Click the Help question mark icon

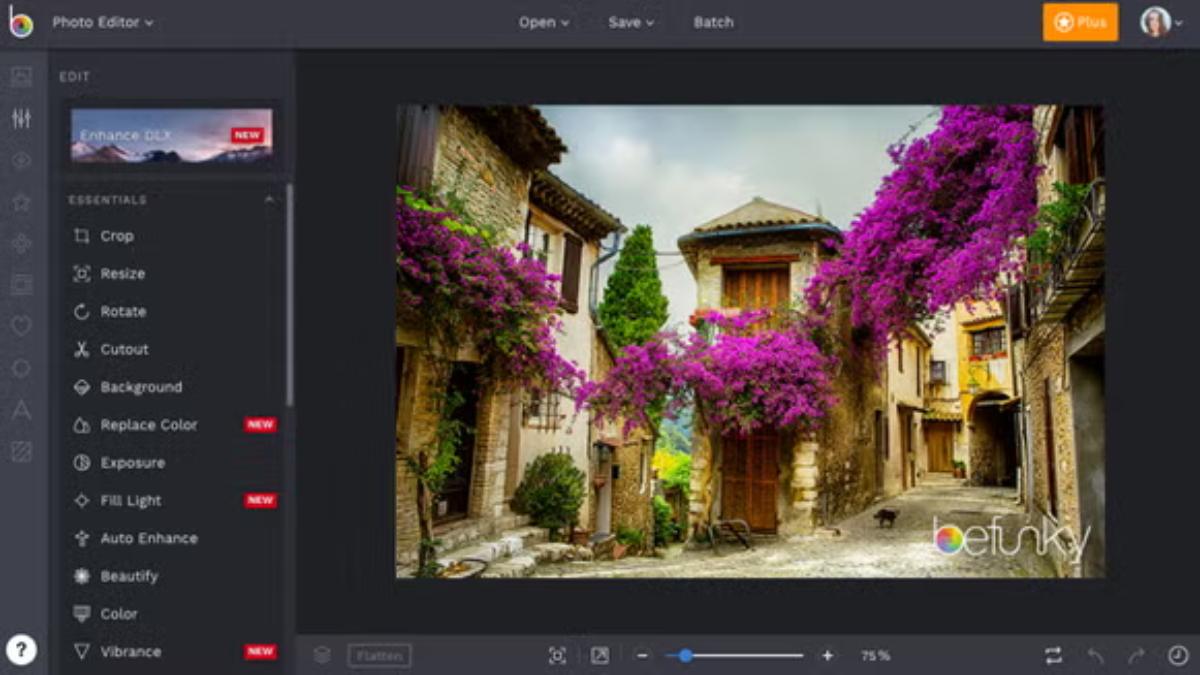coord(21,650)
